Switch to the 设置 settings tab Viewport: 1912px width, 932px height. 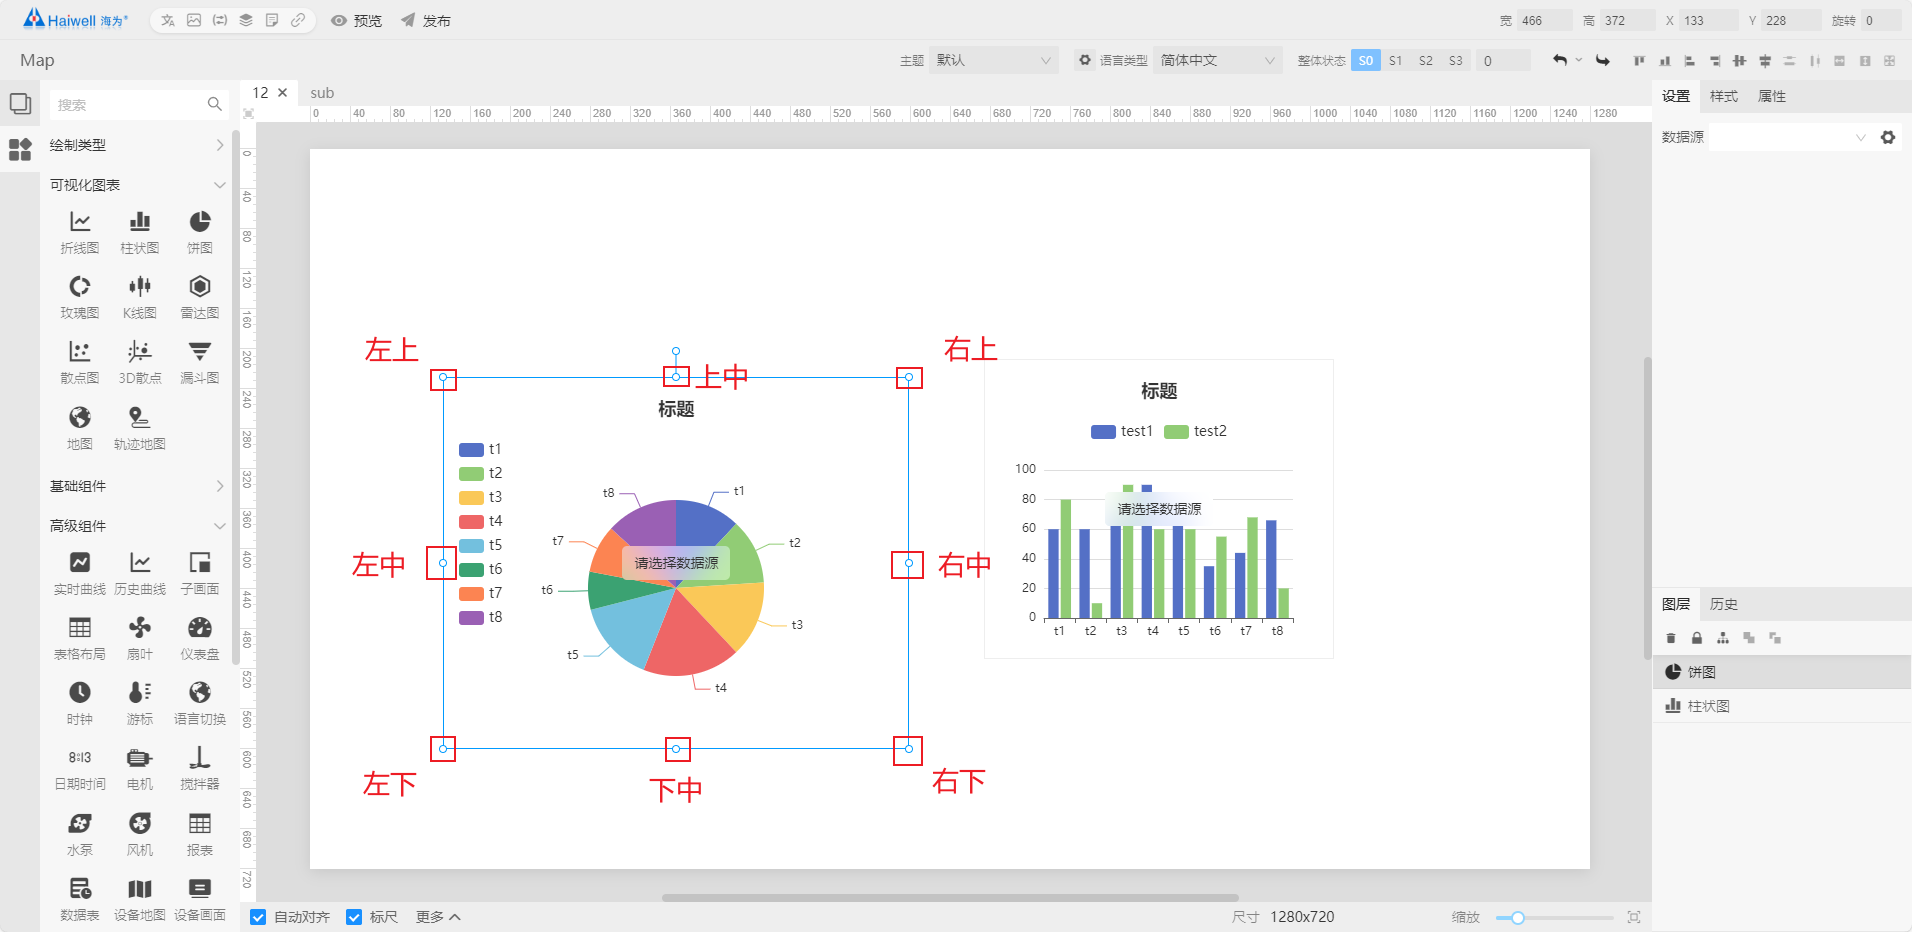tap(1676, 96)
